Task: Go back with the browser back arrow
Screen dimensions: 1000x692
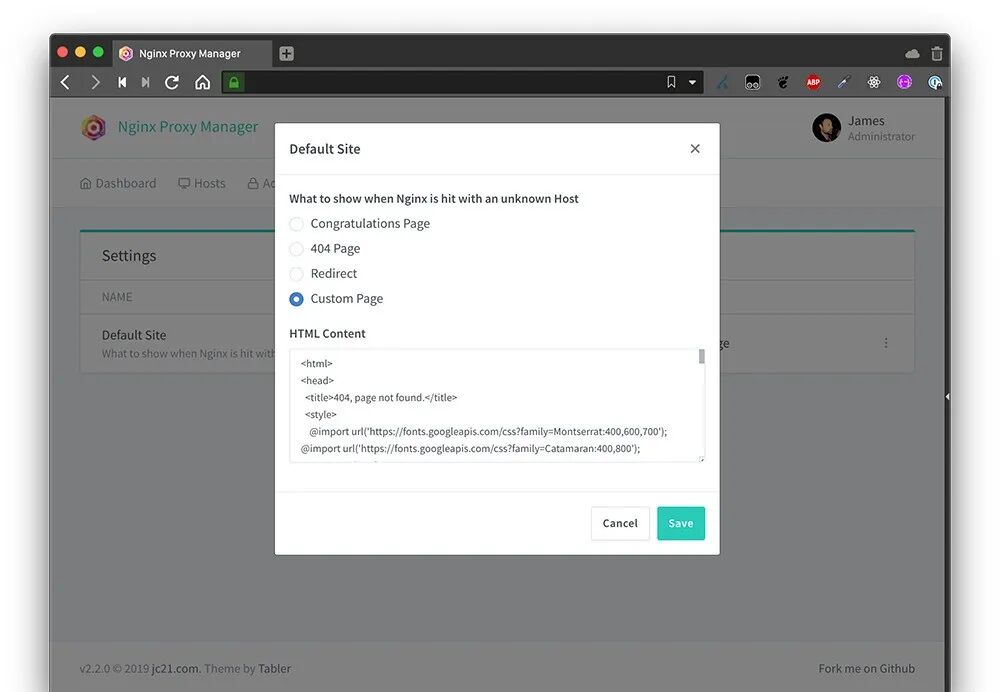Action: pyautogui.click(x=65, y=82)
